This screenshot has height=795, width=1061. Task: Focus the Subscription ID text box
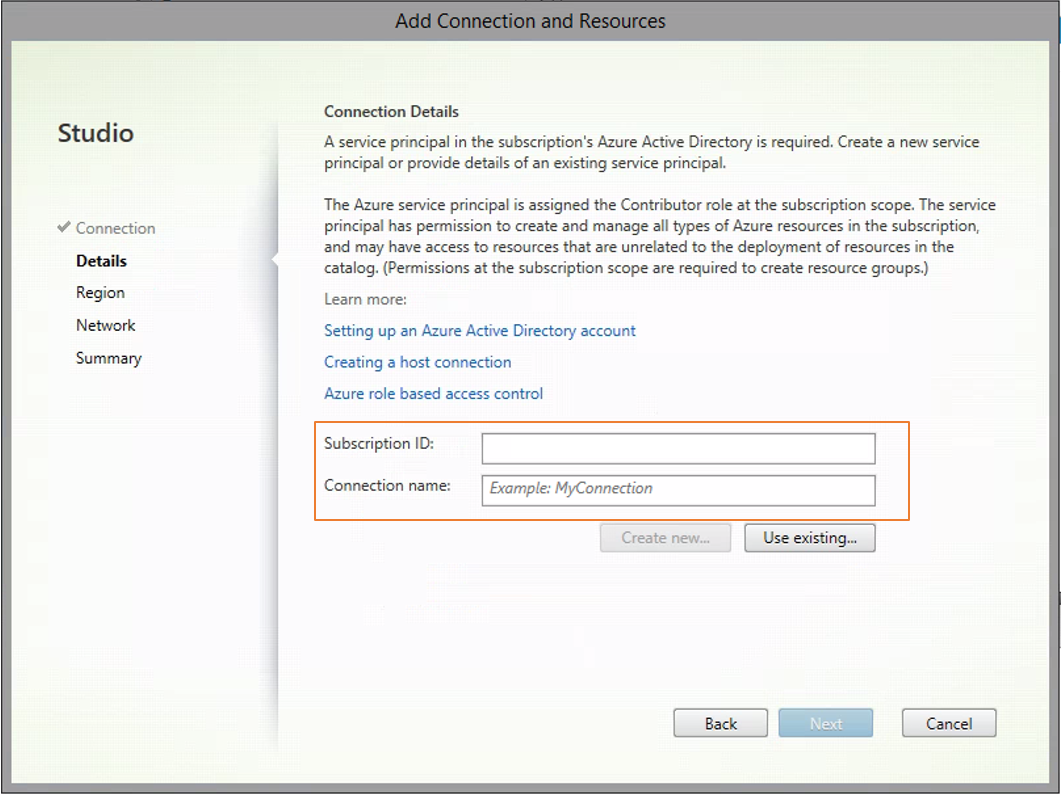click(x=678, y=449)
